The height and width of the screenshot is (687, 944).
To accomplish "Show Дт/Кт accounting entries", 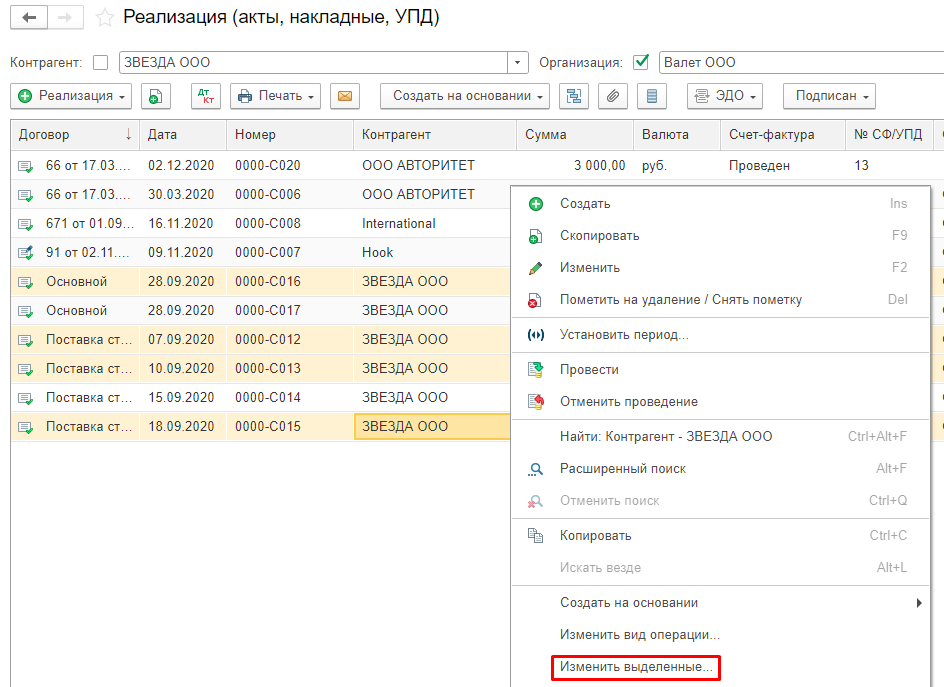I will pyautogui.click(x=206, y=96).
